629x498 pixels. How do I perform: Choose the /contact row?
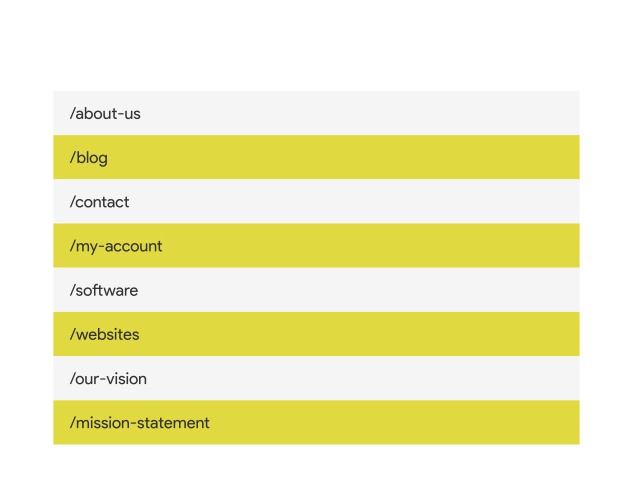316,201
